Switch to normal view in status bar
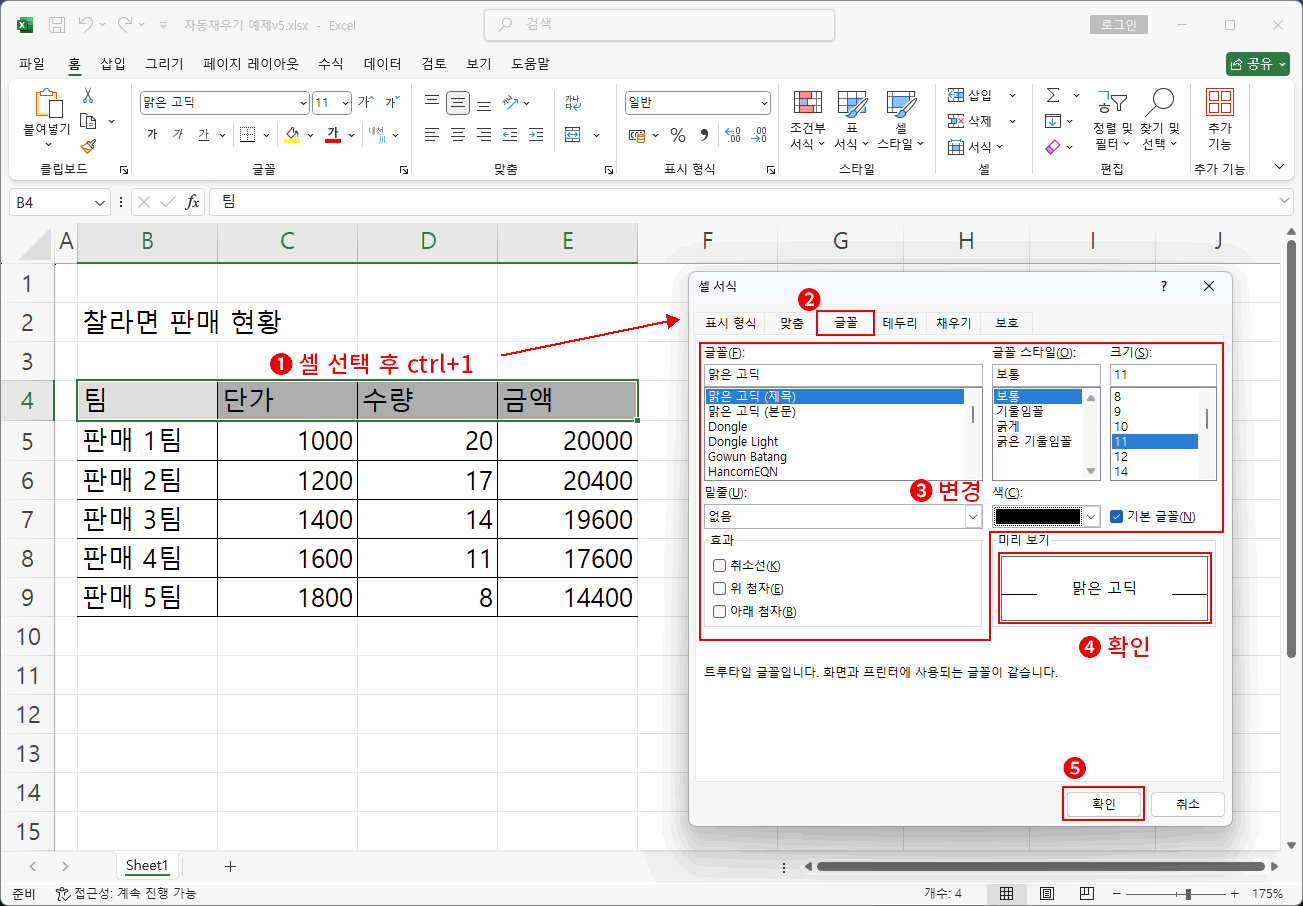 pyautogui.click(x=1008, y=893)
